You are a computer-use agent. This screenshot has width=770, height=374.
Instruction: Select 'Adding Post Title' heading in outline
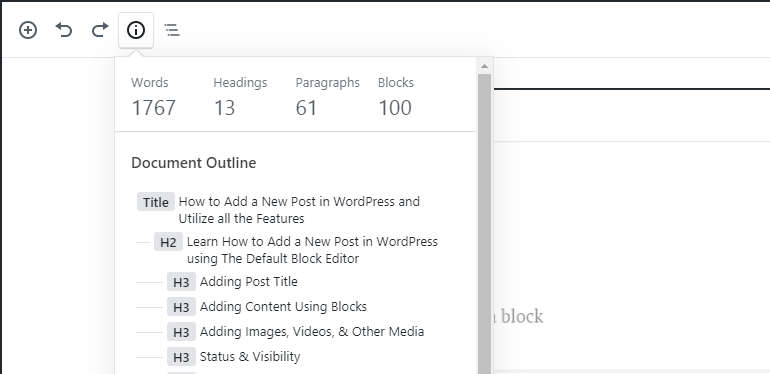click(x=248, y=282)
